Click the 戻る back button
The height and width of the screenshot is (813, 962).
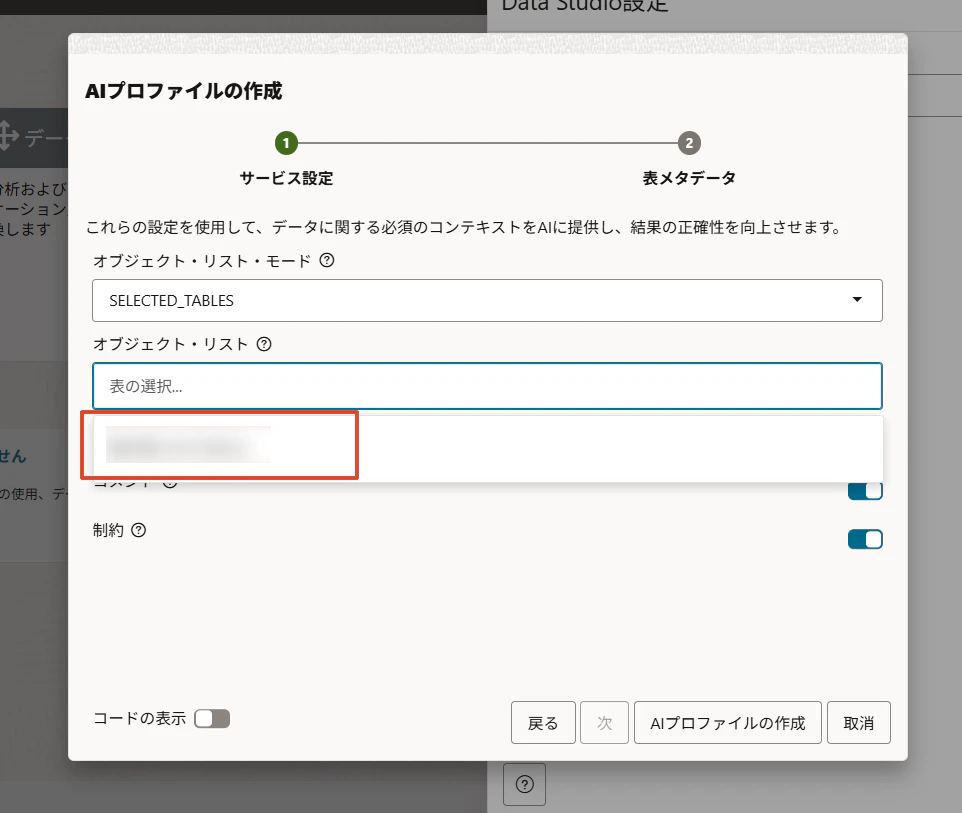click(543, 723)
